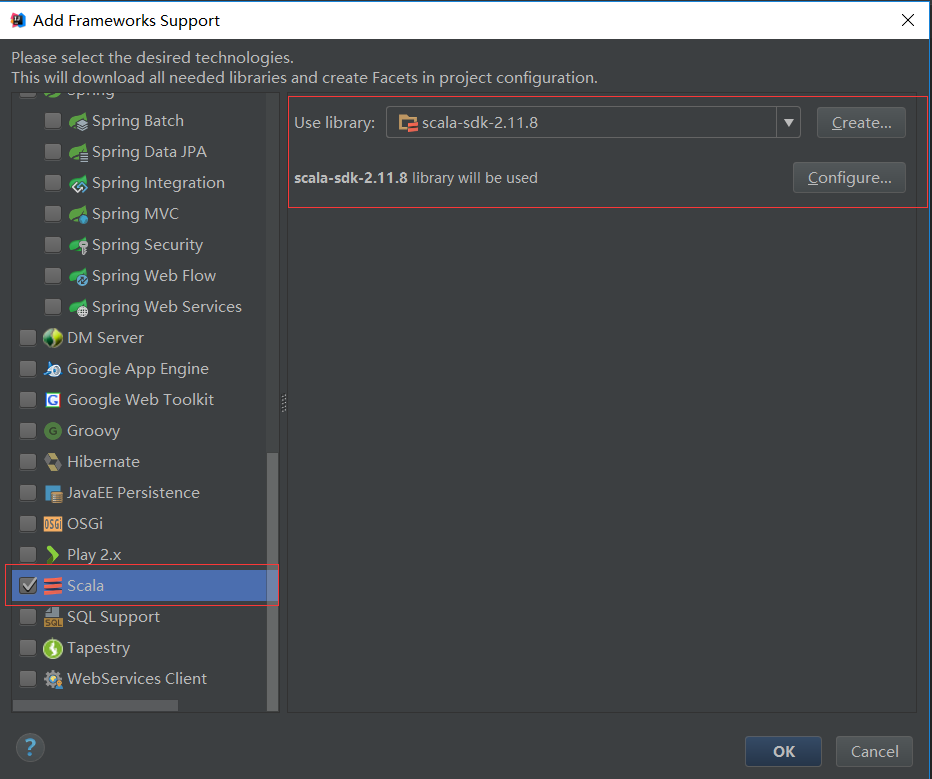Select Spring Integration list entry
932x779 pixels.
click(x=158, y=183)
